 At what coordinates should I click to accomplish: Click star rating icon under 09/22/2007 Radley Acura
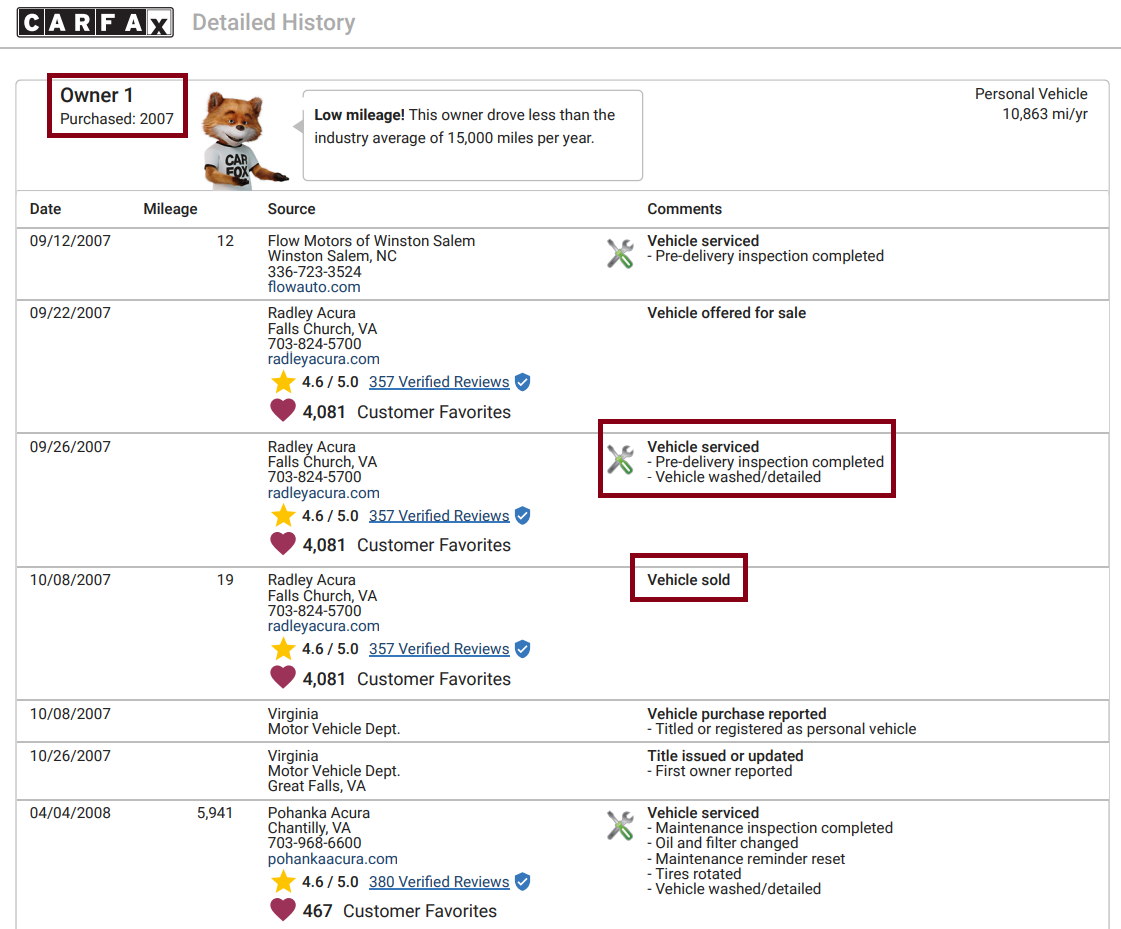283,382
